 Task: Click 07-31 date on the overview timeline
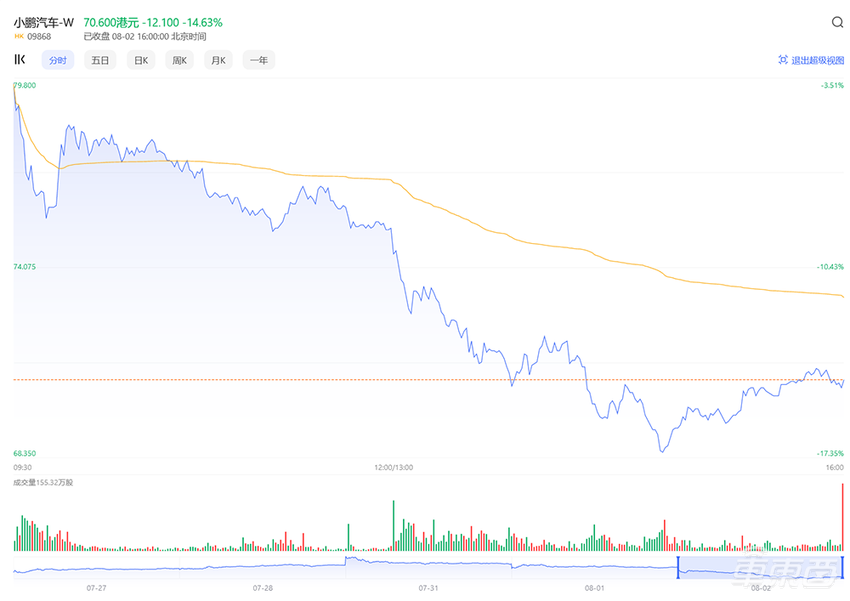(x=429, y=589)
